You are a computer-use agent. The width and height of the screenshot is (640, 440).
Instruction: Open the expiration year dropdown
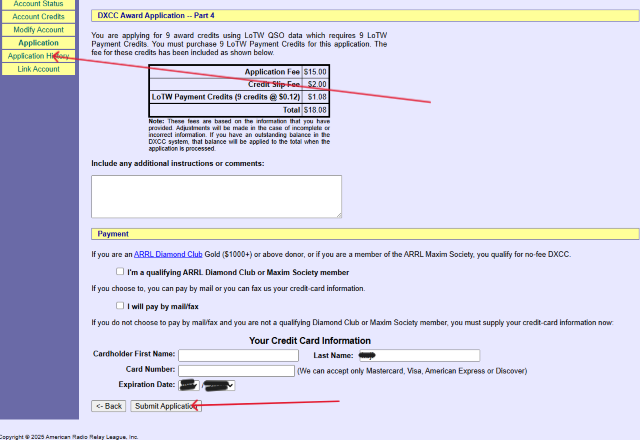pos(219,385)
